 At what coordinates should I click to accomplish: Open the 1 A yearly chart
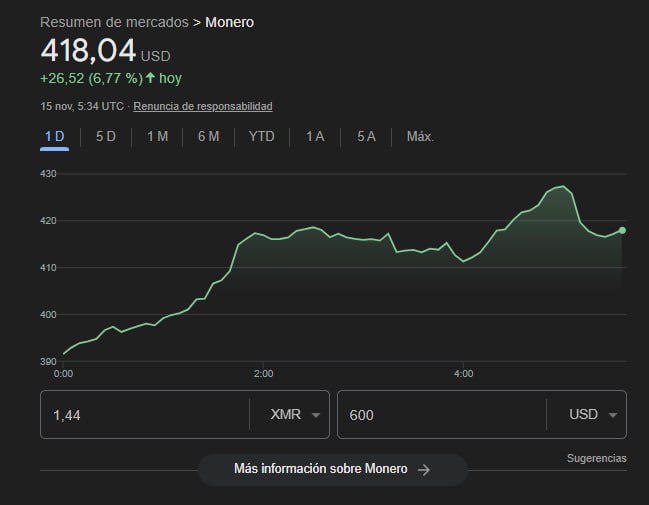315,137
